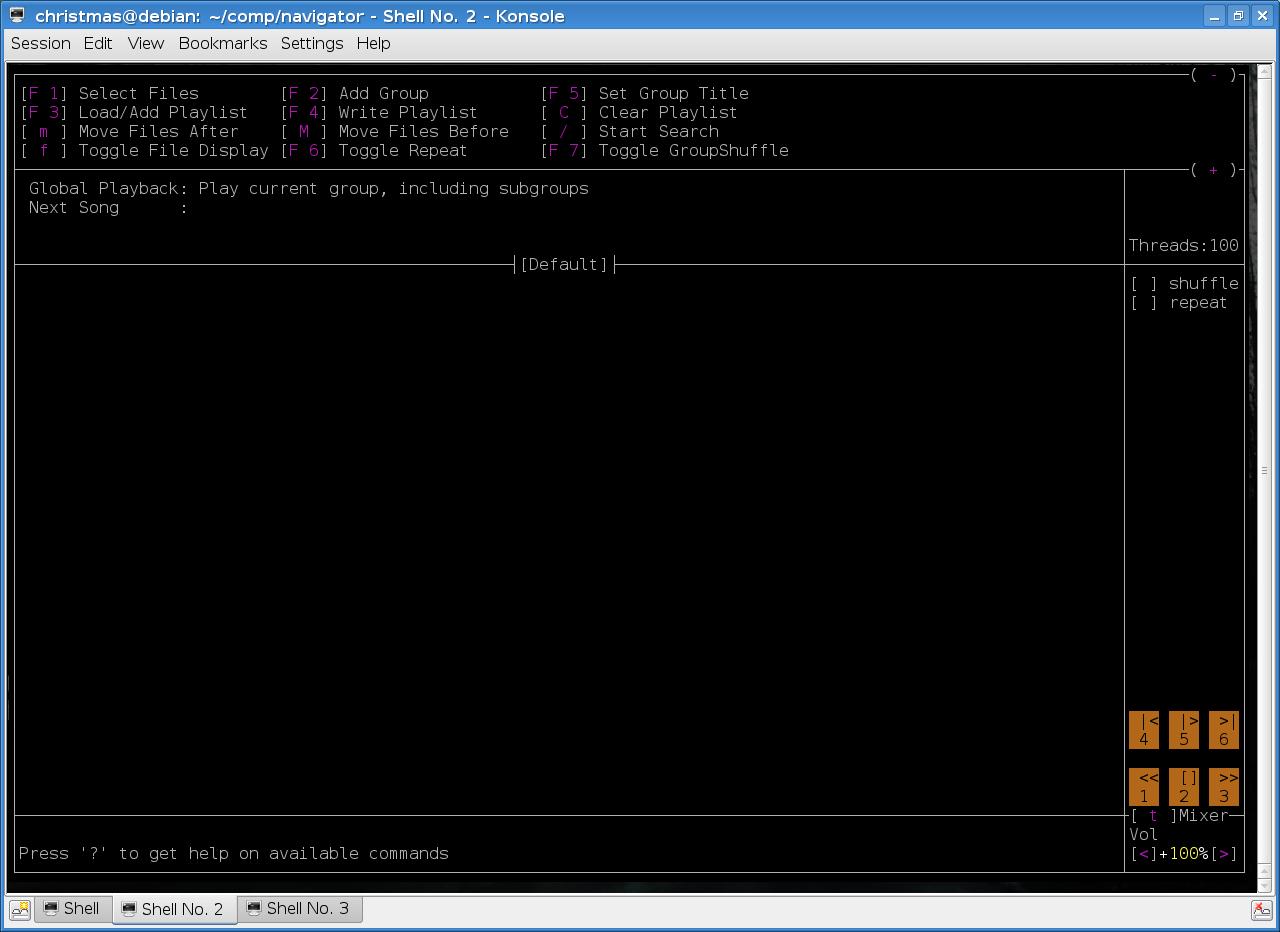
Task: Click the new session icon in tab bar
Action: click(20, 909)
